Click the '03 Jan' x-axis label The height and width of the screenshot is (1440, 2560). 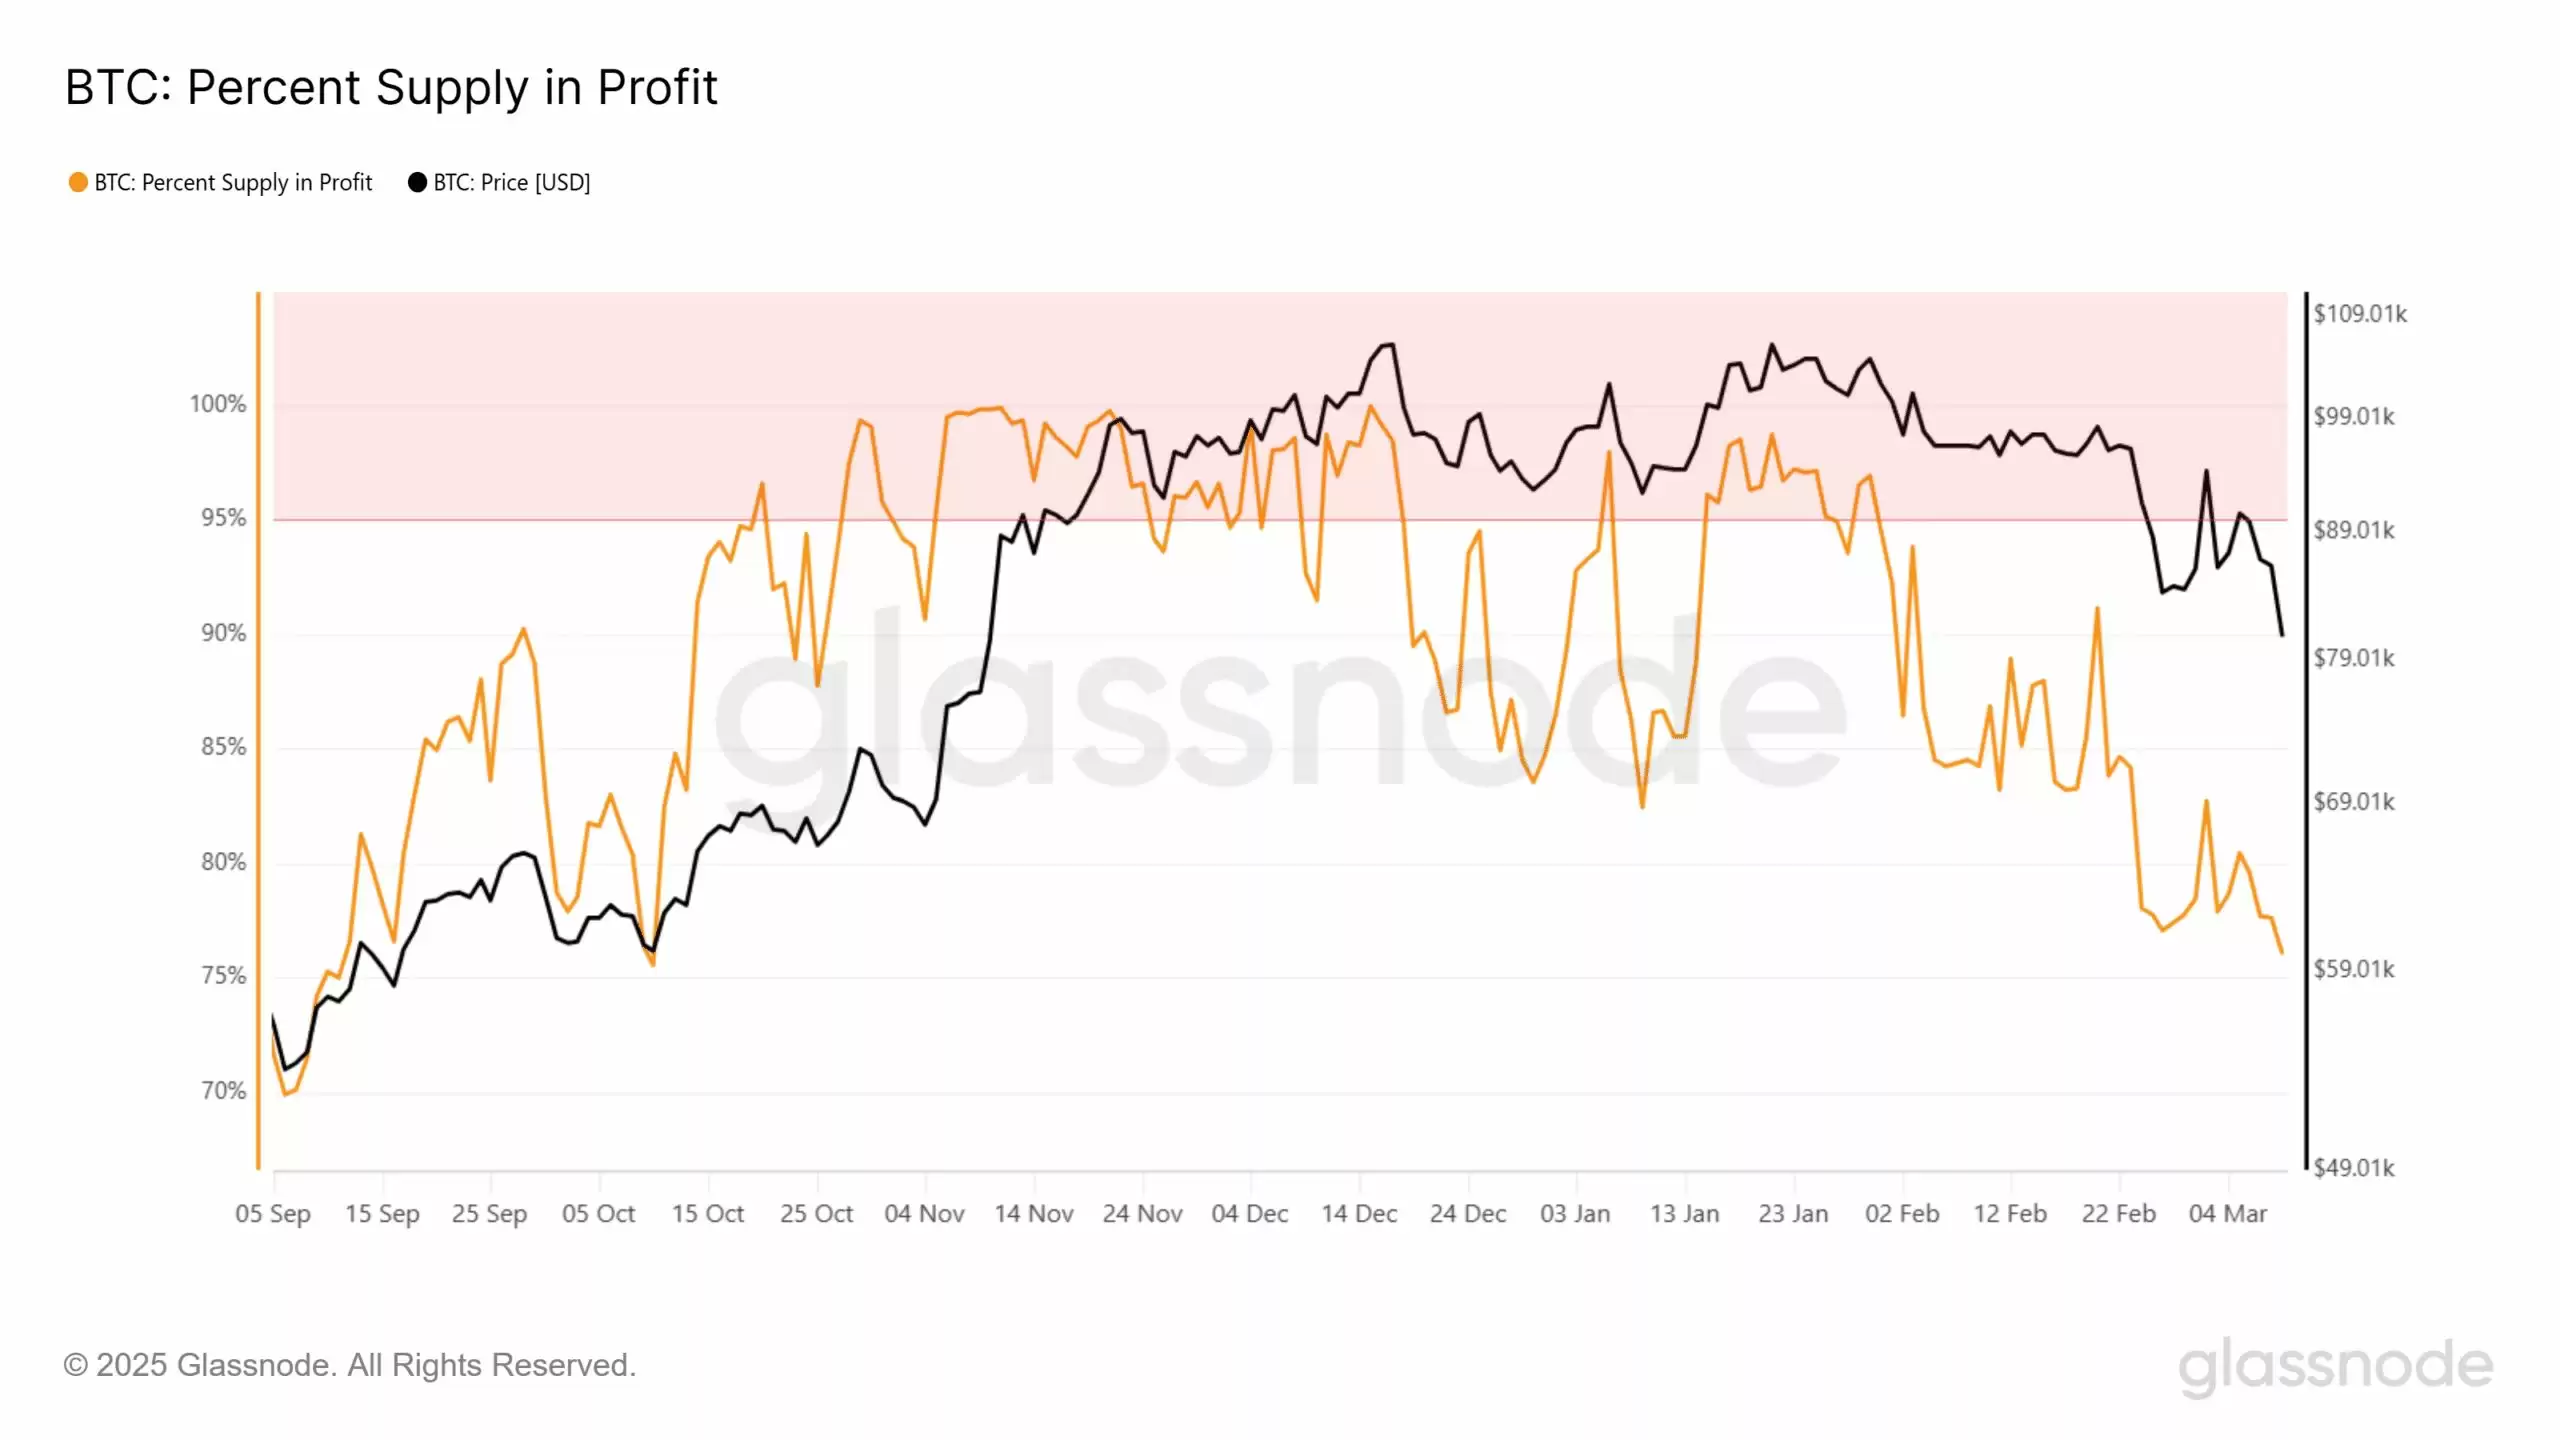1575,1214
